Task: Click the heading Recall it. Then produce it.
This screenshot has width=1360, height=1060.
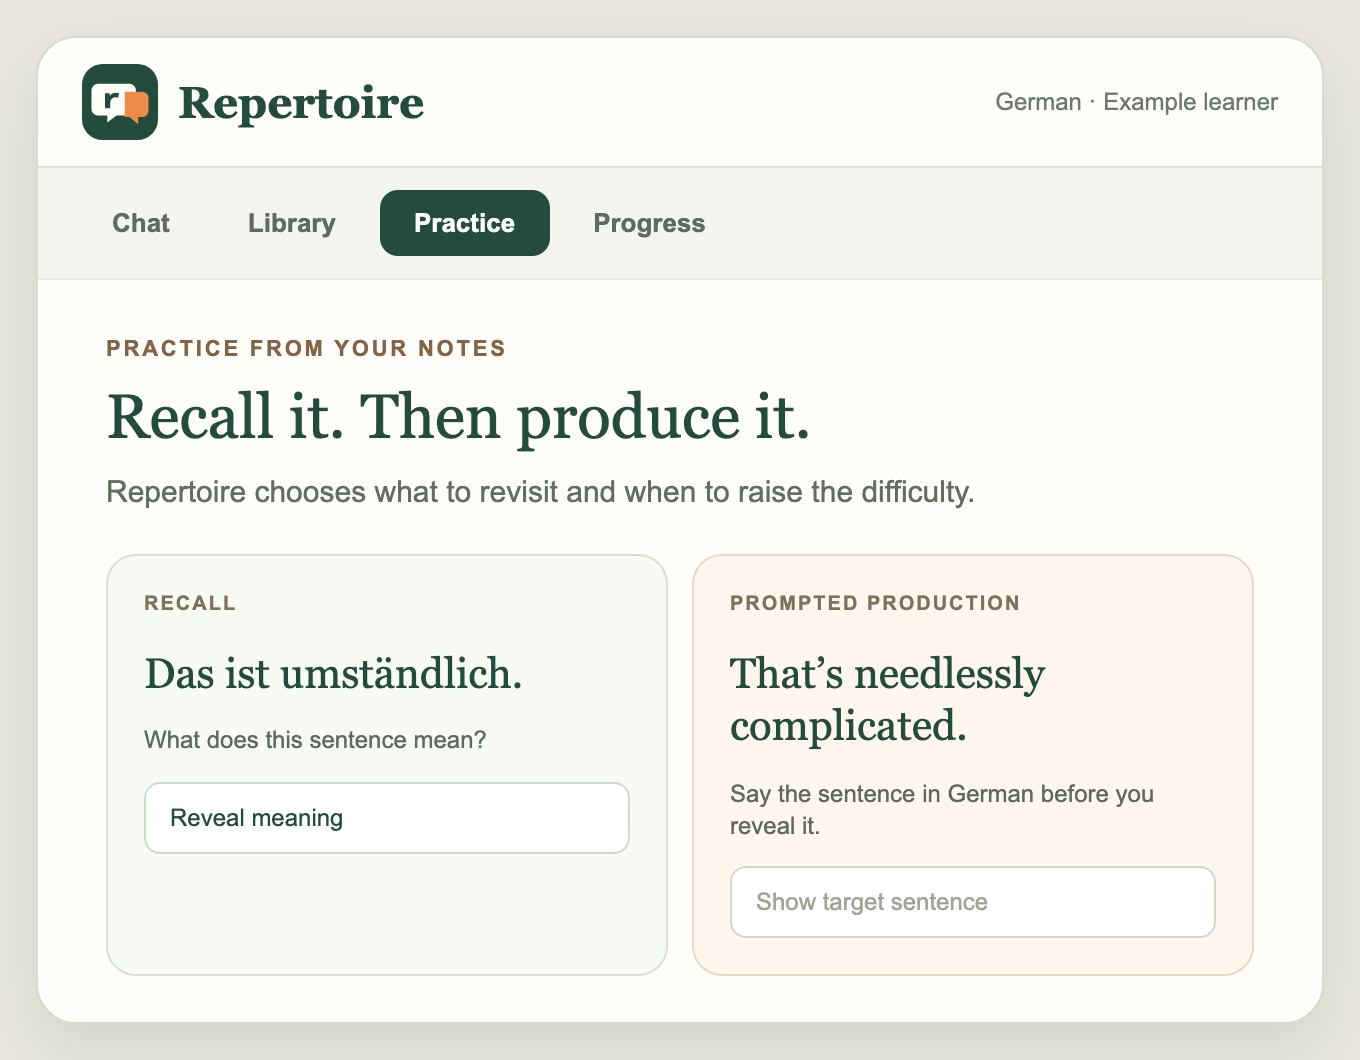Action: click(x=458, y=416)
